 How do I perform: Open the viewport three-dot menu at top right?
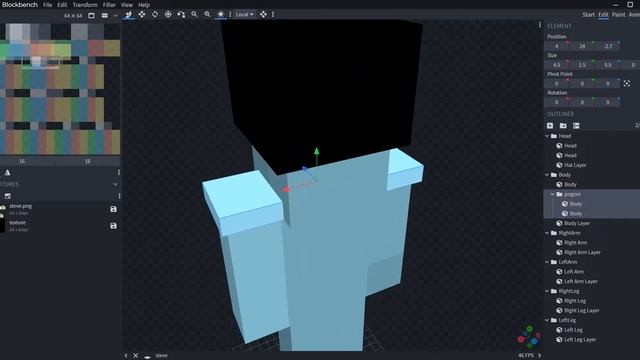[x=540, y=25]
